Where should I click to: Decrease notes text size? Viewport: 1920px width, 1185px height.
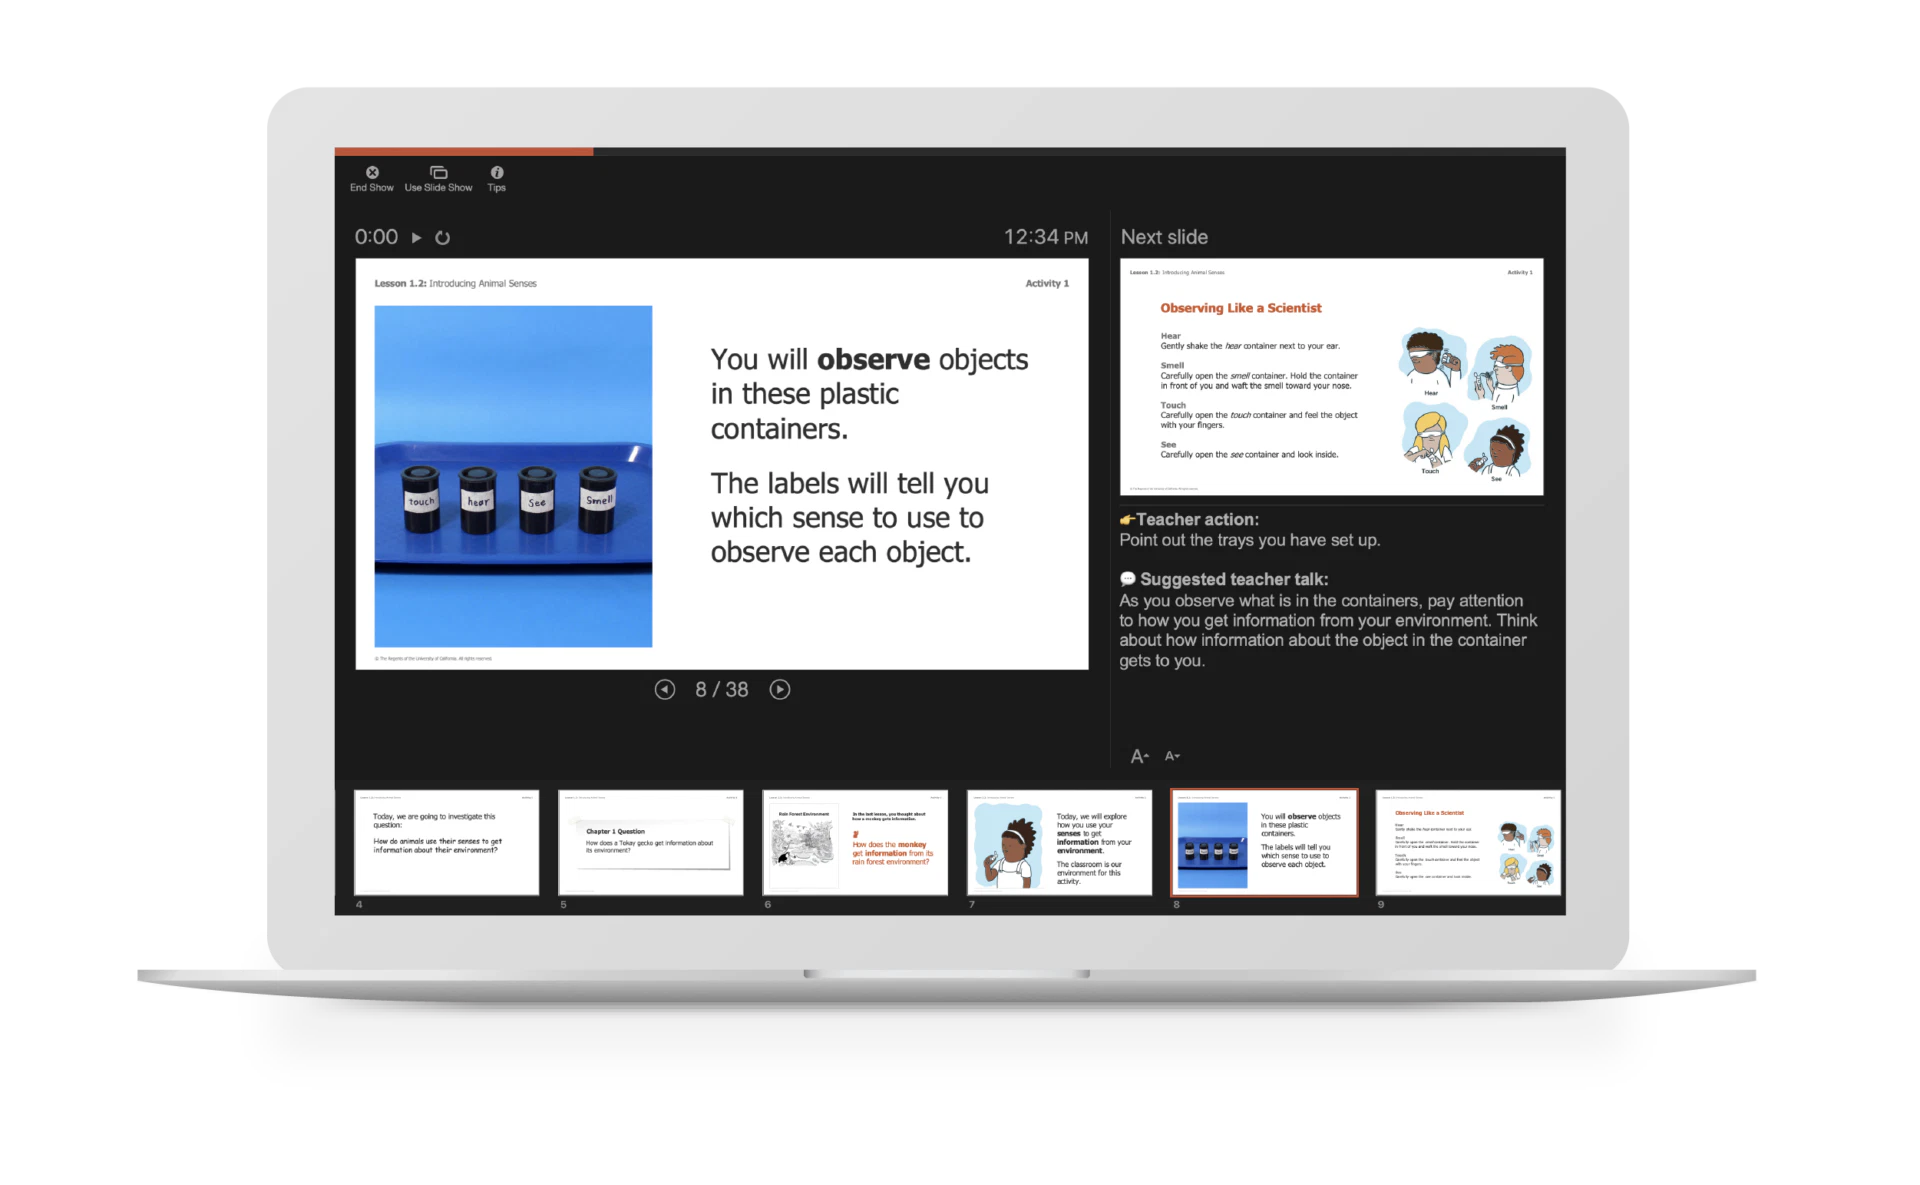(1172, 756)
